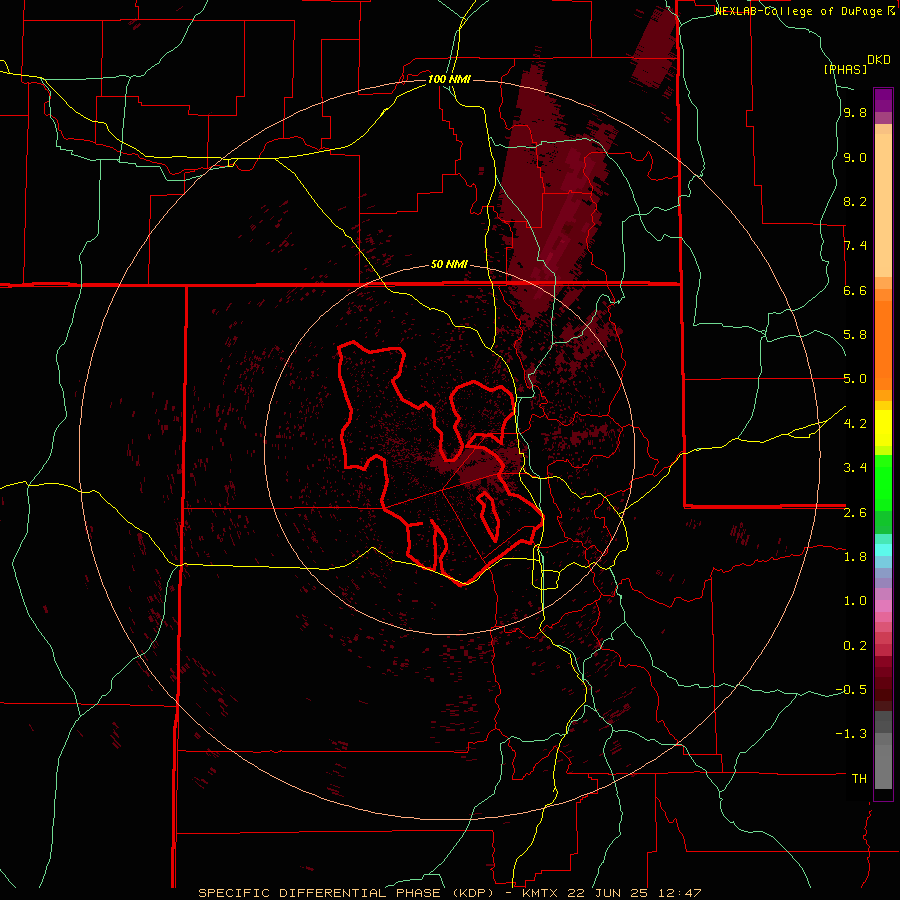Viewport: 900px width, 900px height.
Task: Click the "KMTX 22 JUN 25 12:47" timestamp
Action: click(611, 893)
